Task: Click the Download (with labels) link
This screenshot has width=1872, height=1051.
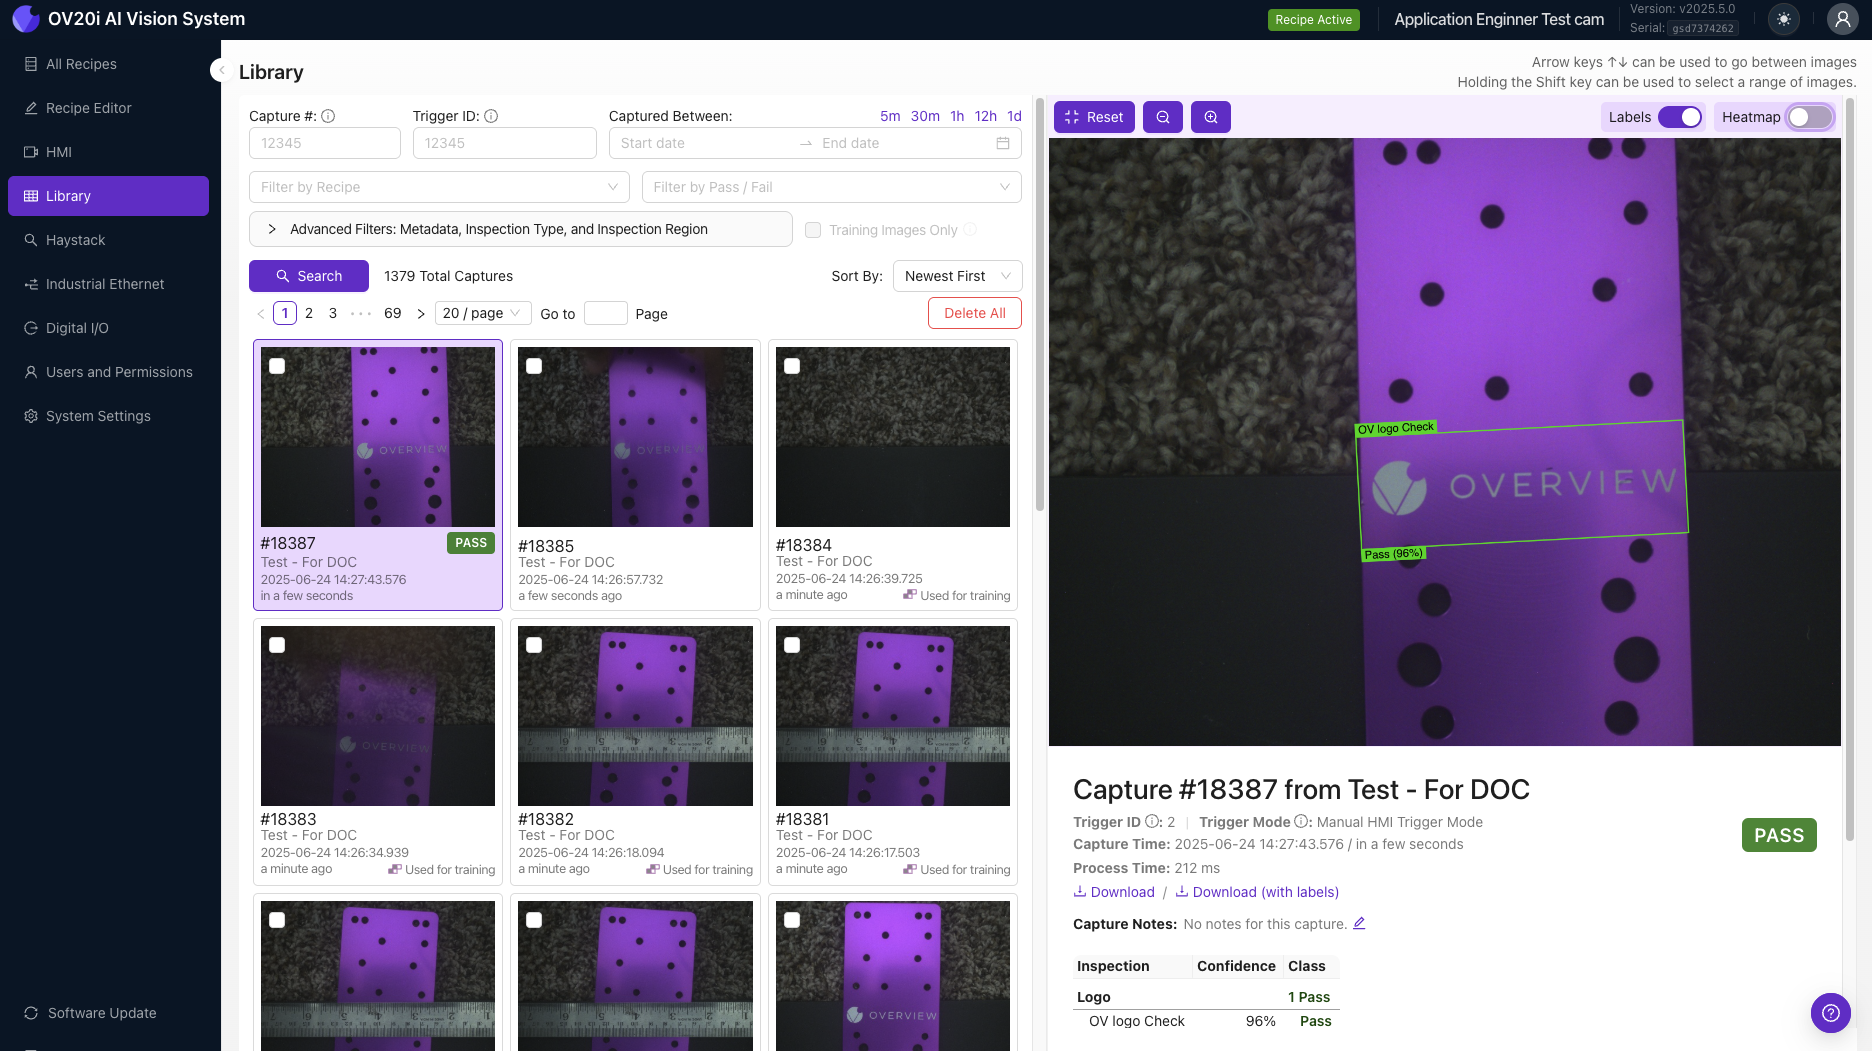Action: tap(1265, 892)
